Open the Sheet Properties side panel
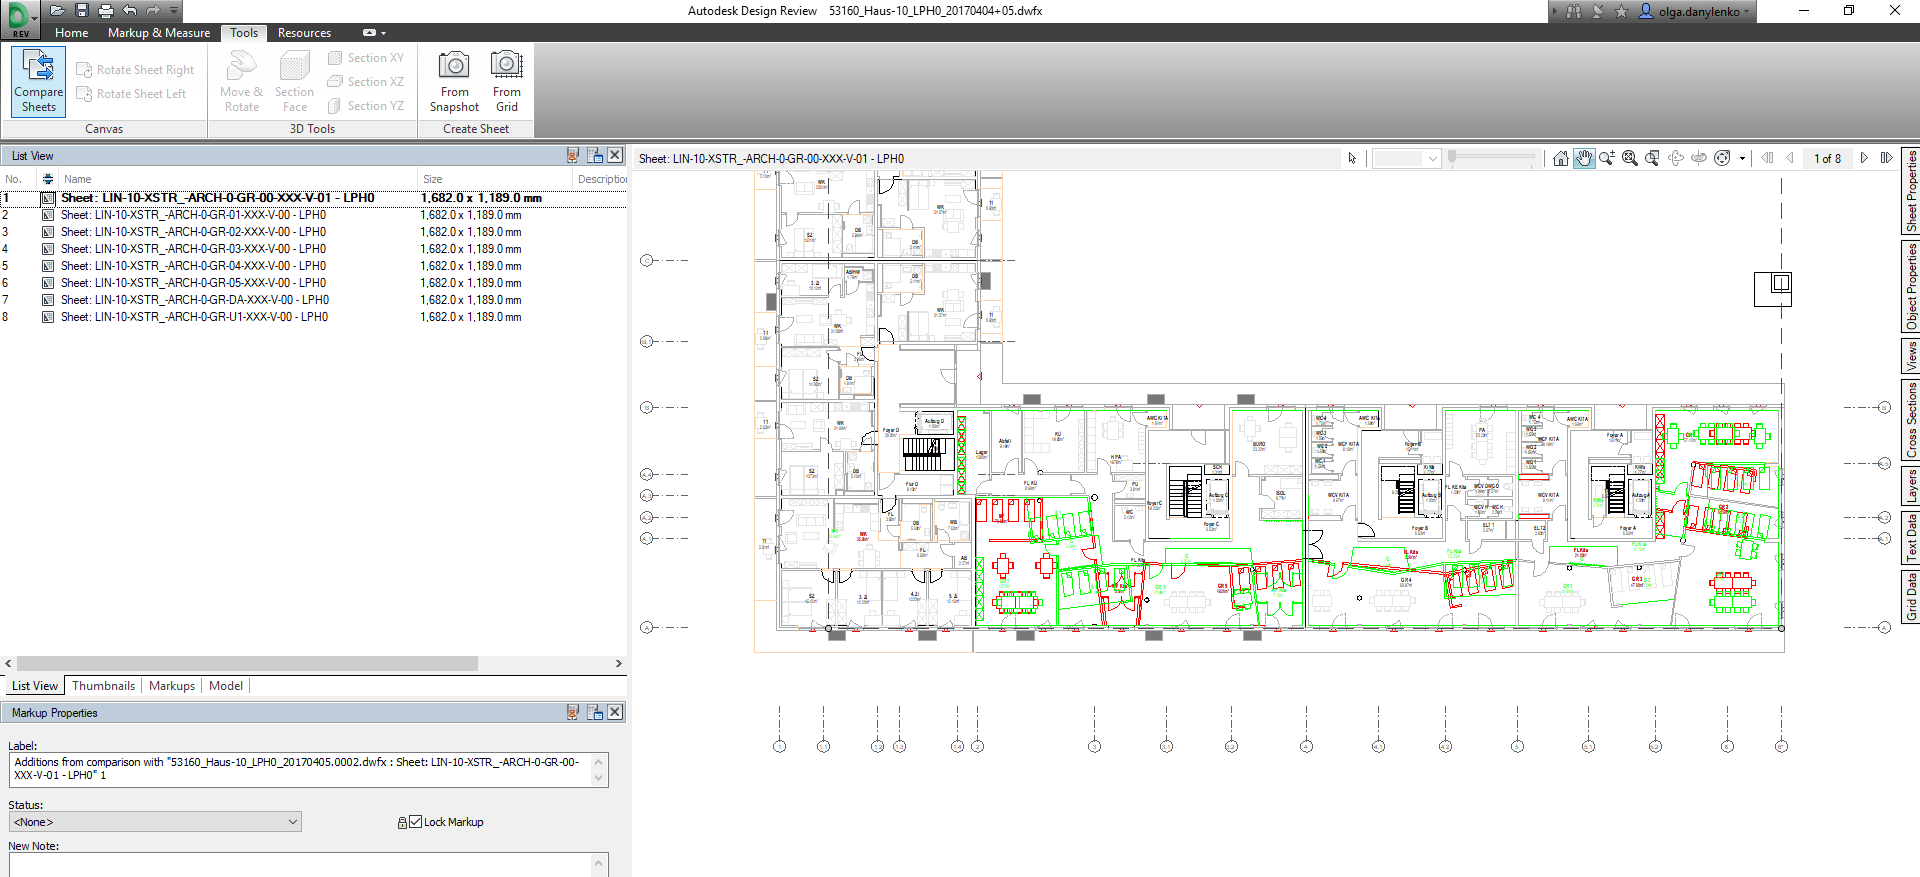Viewport: 1920px width, 877px height. point(1910,191)
